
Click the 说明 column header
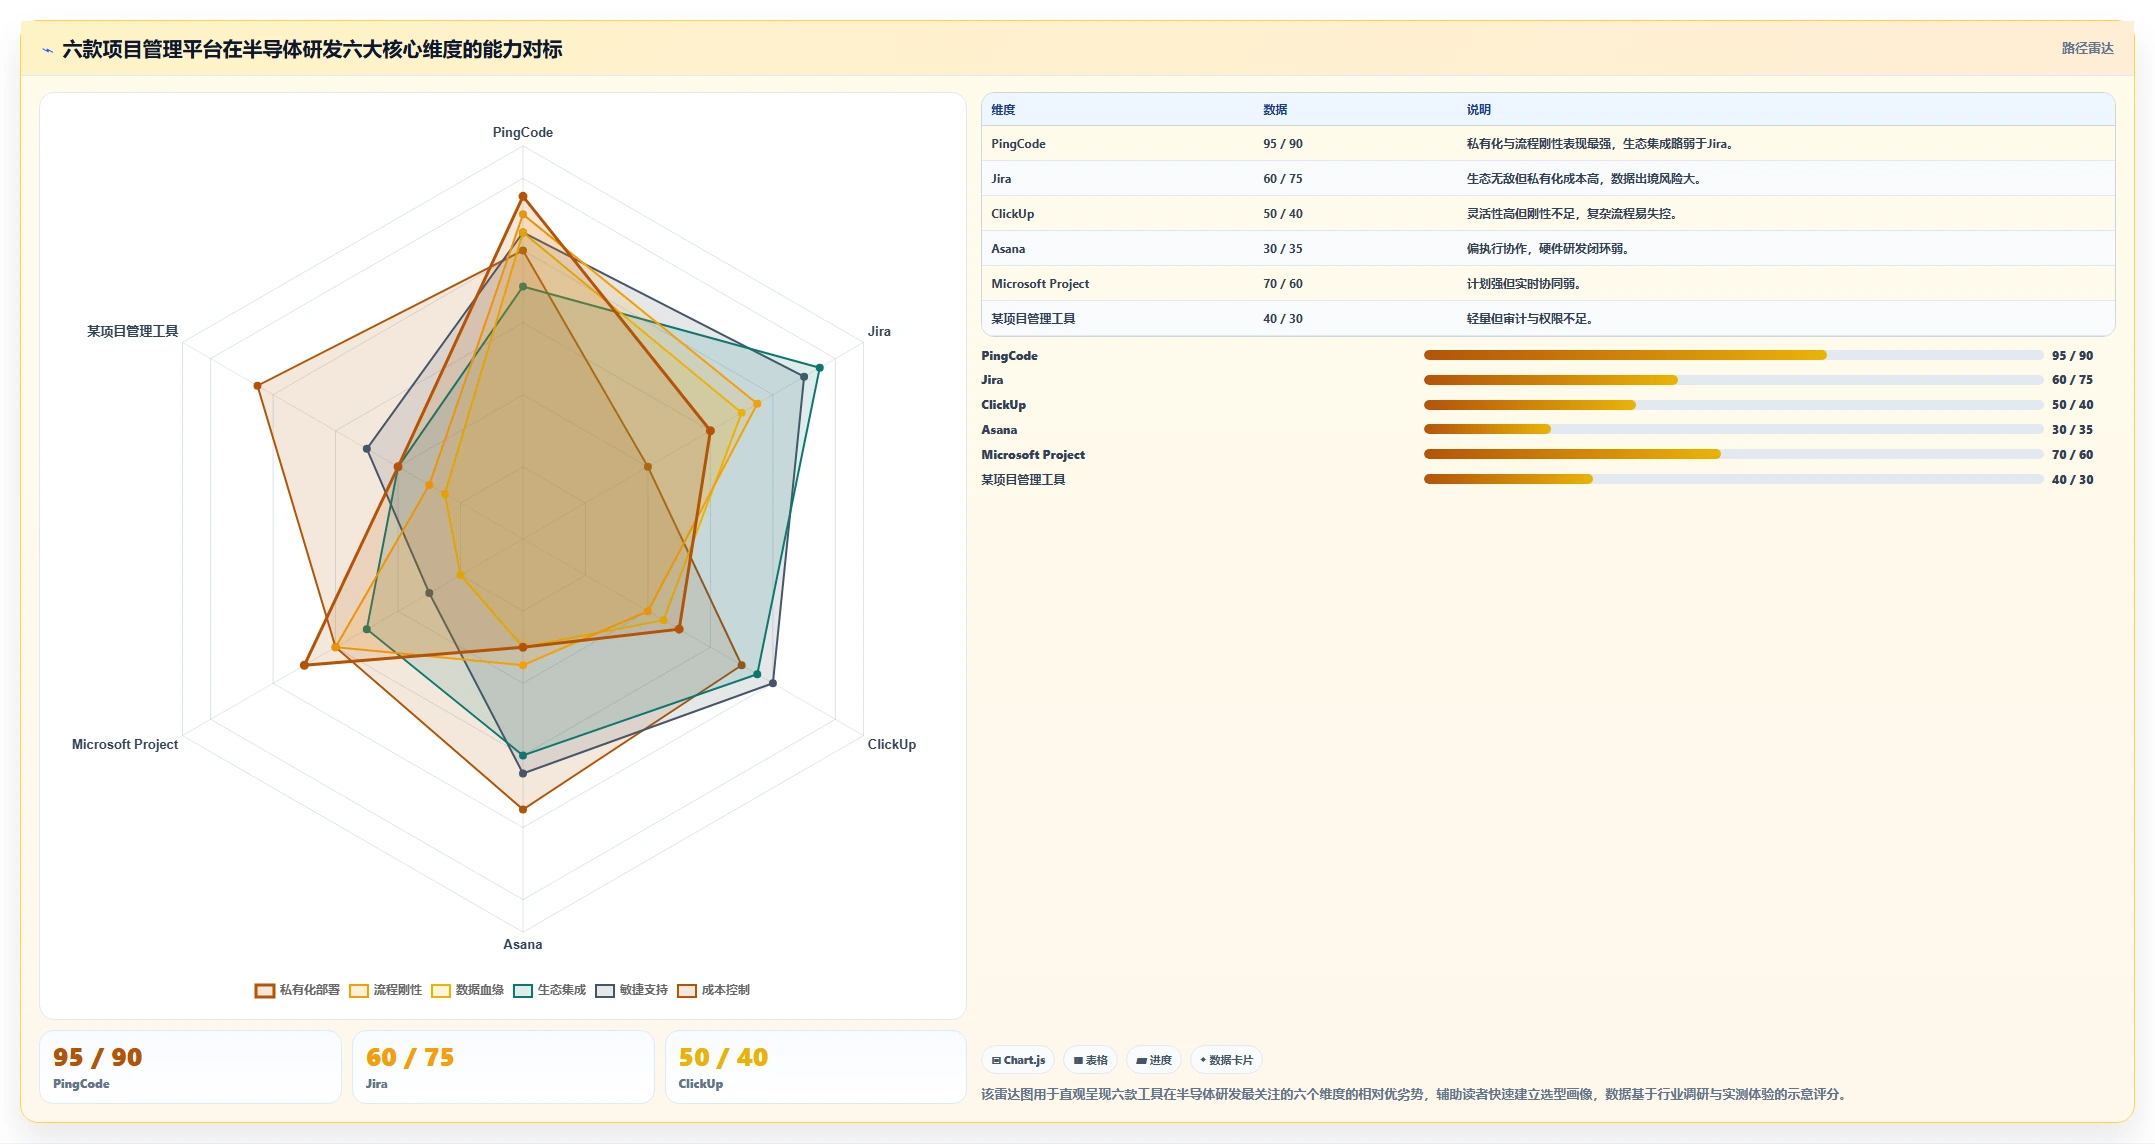(1479, 110)
